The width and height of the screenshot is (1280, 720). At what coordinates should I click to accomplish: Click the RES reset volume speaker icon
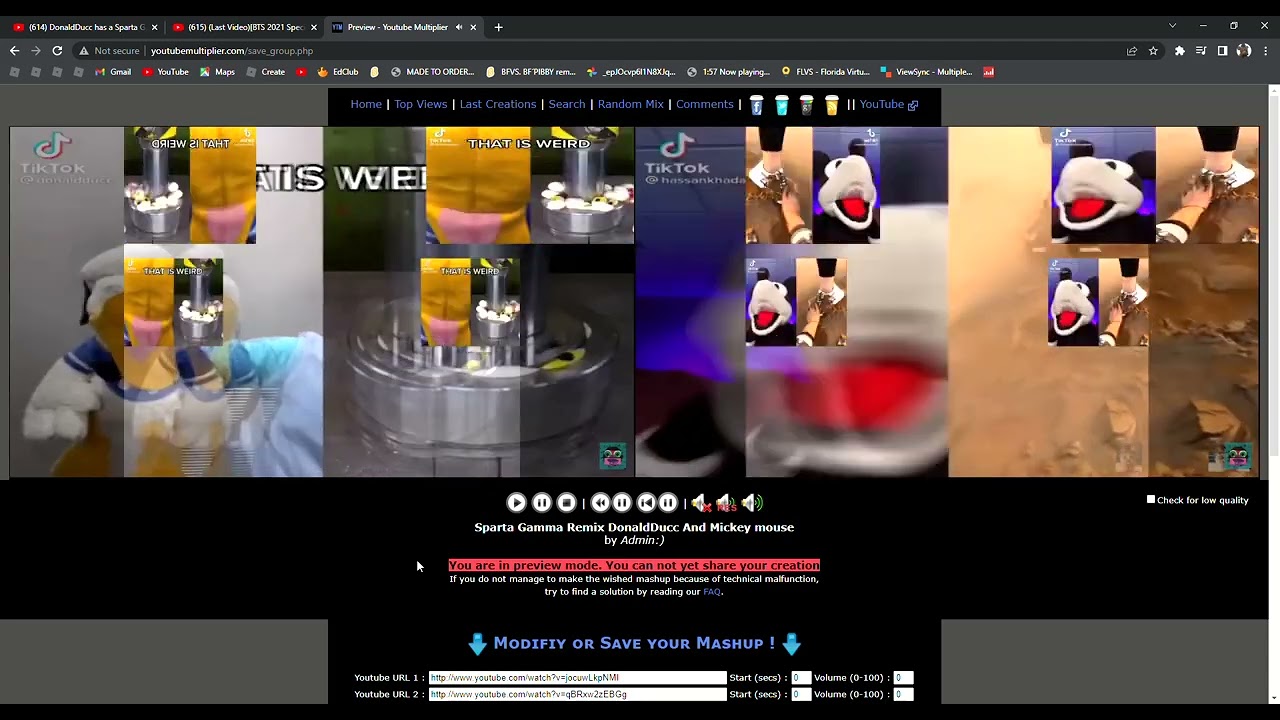(726, 503)
